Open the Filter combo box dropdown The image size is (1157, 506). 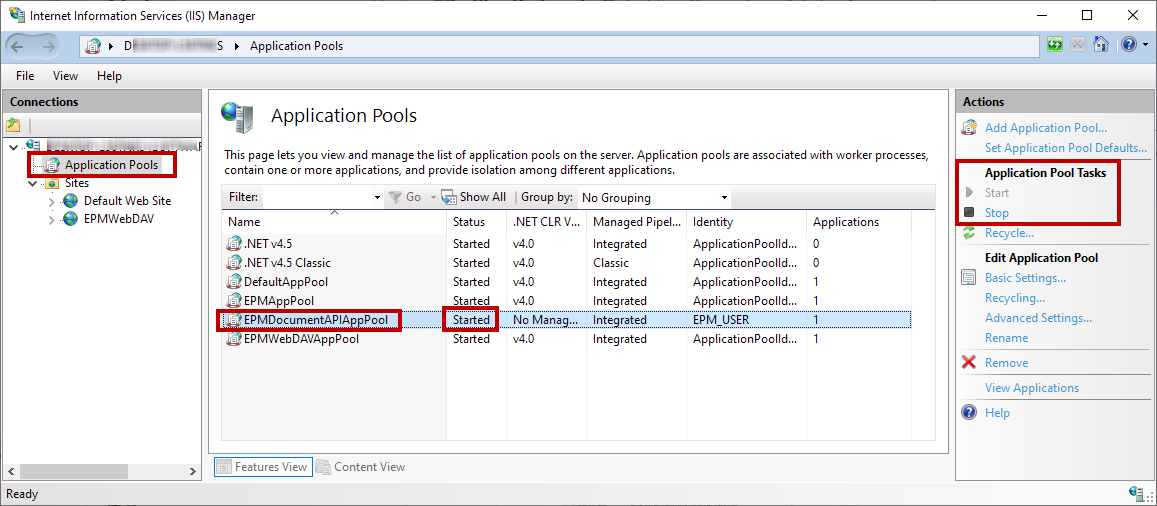pos(376,198)
